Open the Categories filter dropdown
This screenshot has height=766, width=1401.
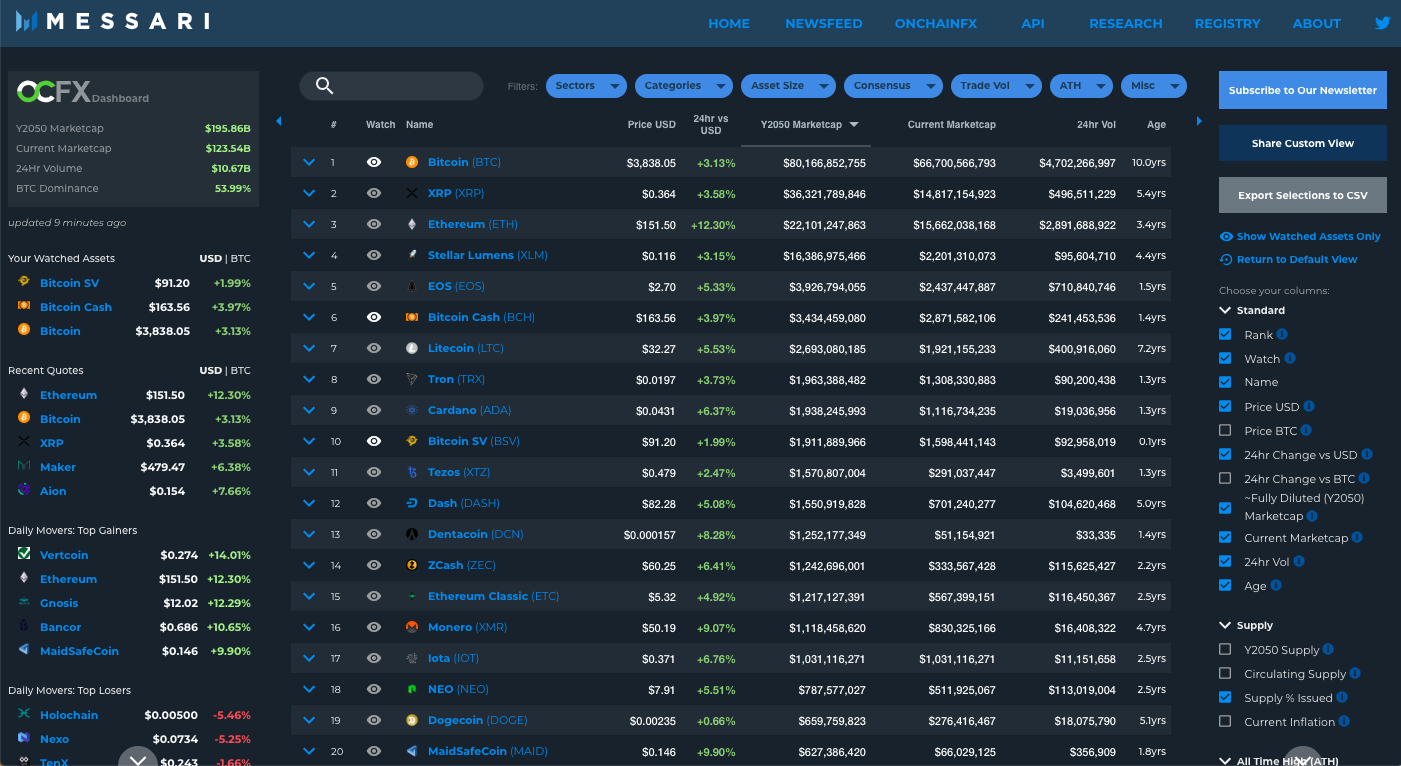point(684,86)
